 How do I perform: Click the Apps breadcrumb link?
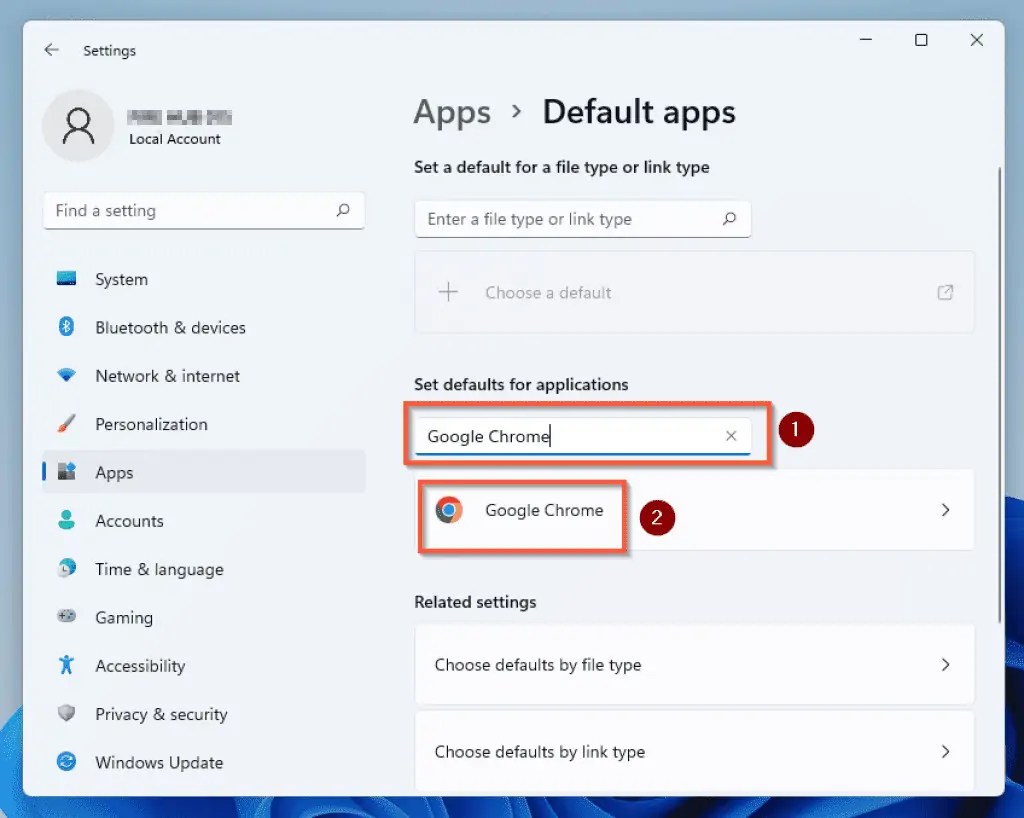point(452,112)
